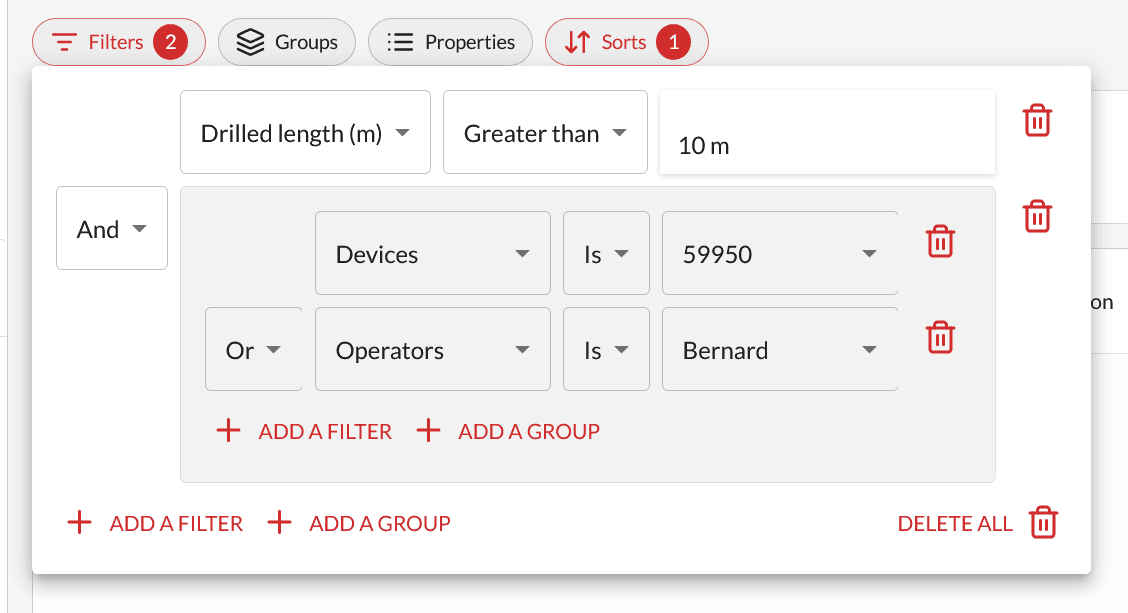Click the 10 m value input field

click(826, 145)
